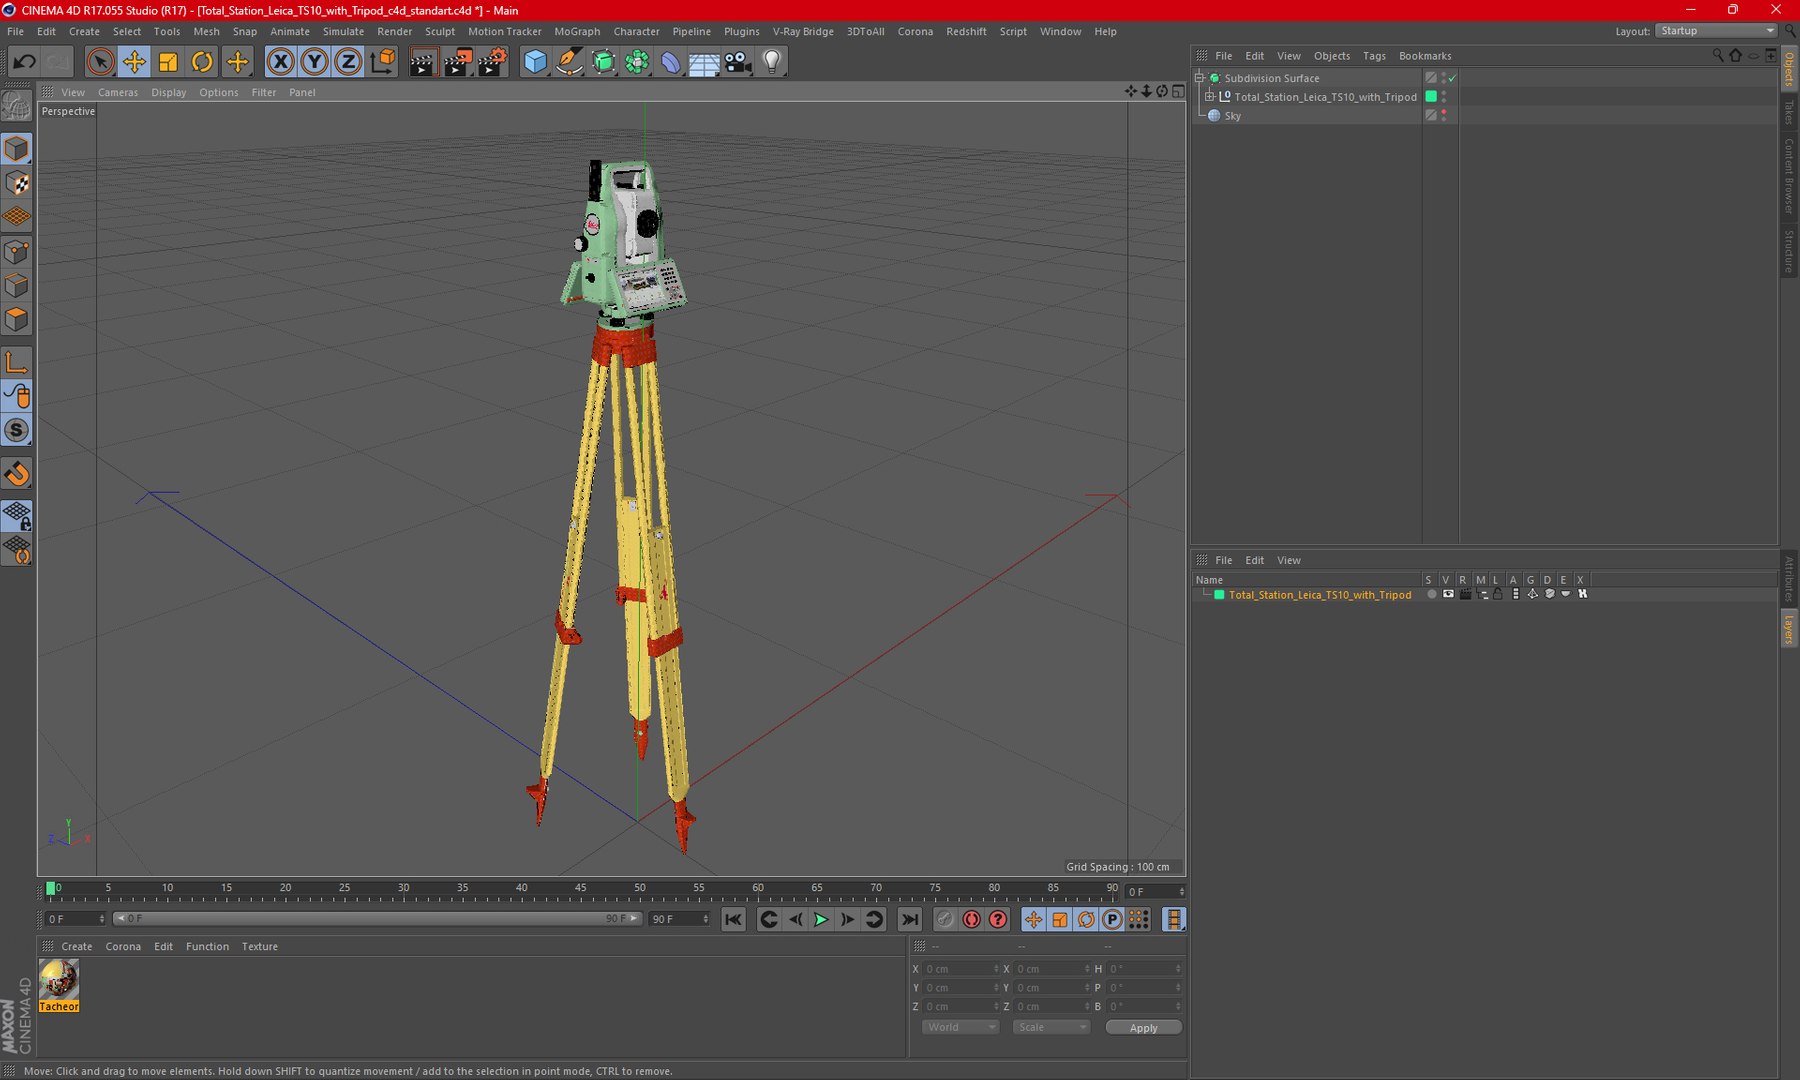Viewport: 1800px width, 1080px height.
Task: Open the Sculpt menu
Action: point(440,31)
